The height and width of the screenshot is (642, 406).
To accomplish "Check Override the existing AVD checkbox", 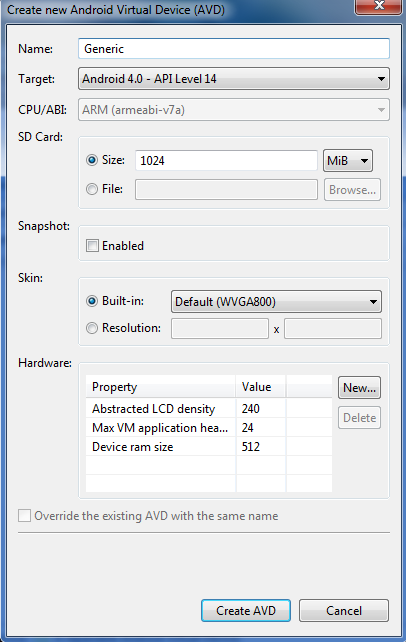I will pyautogui.click(x=25, y=515).
